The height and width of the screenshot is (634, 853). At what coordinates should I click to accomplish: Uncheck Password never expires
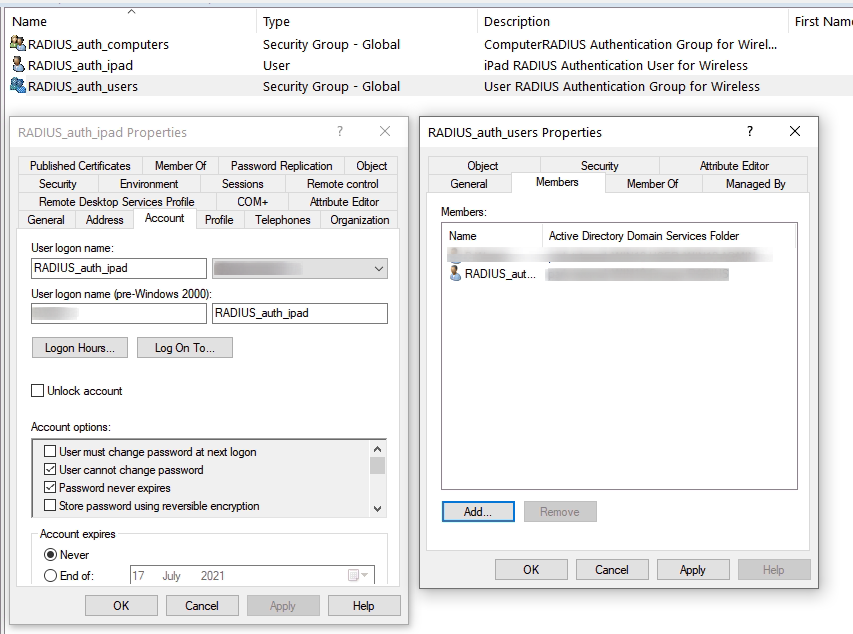[50, 487]
